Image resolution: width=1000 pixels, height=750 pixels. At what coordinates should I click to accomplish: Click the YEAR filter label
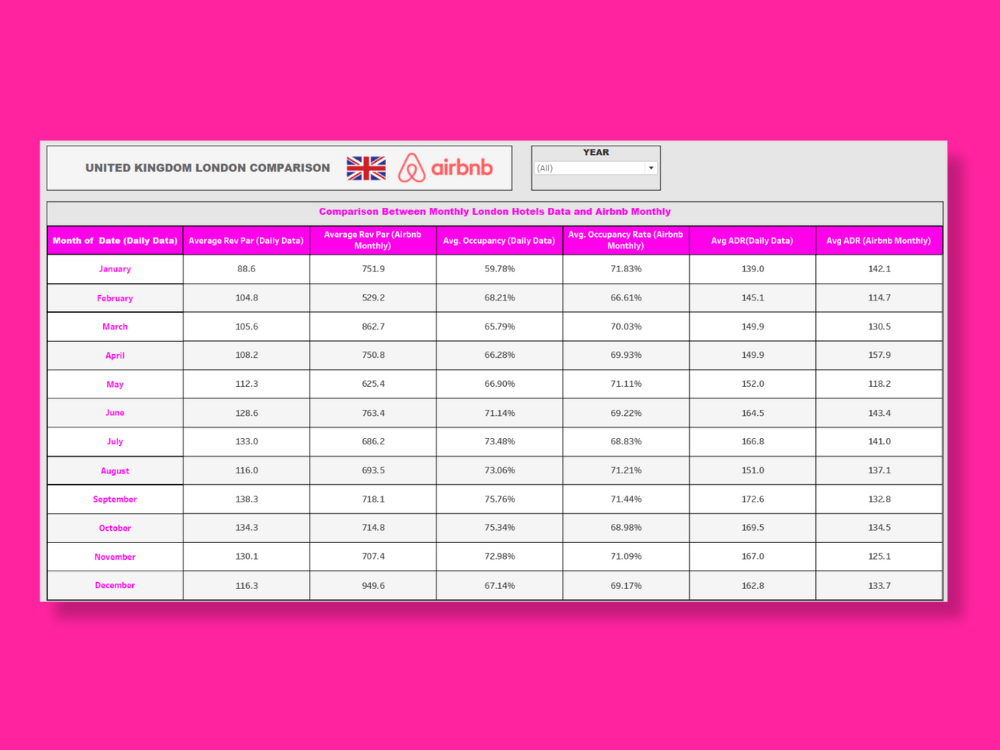pos(596,152)
